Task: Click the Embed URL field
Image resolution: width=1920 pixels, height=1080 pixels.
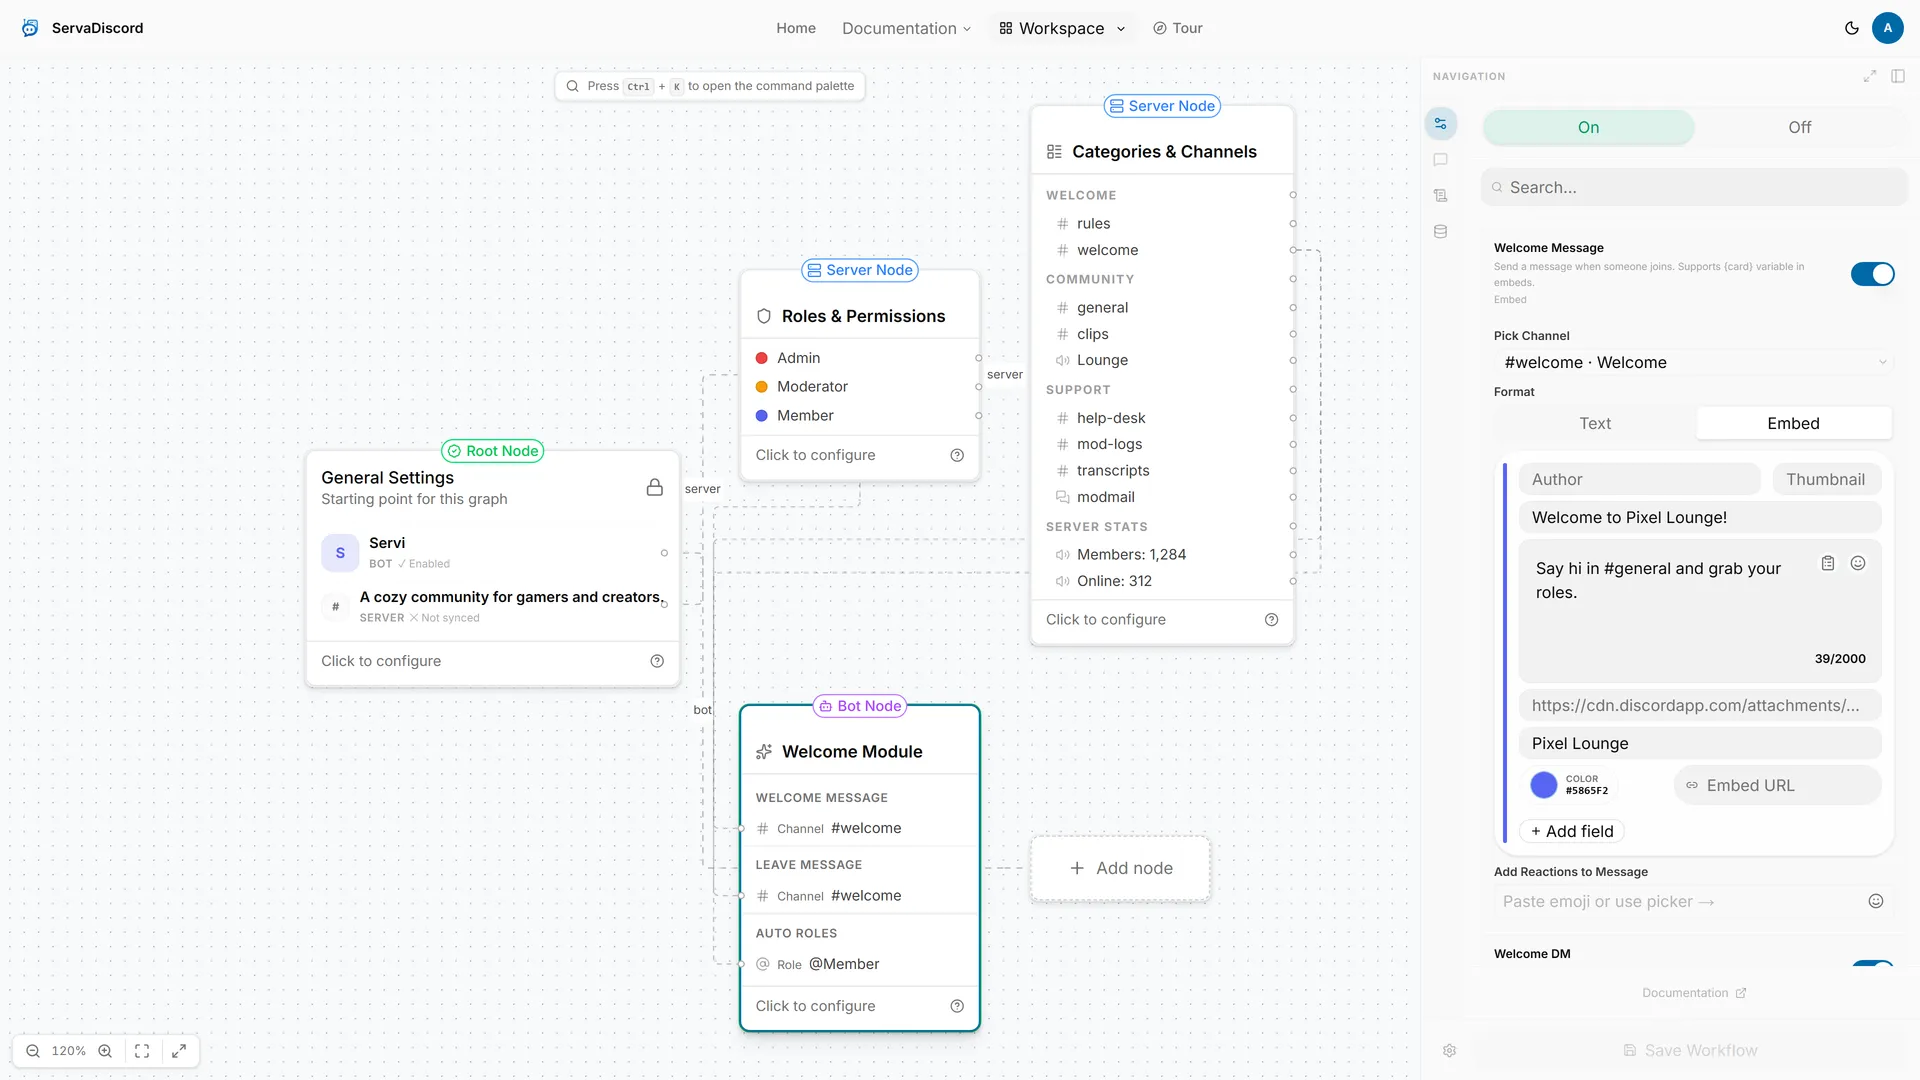Action: [1777, 786]
